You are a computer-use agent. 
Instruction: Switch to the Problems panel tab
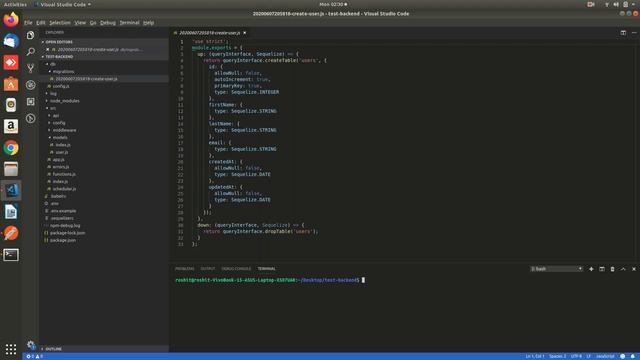click(184, 269)
